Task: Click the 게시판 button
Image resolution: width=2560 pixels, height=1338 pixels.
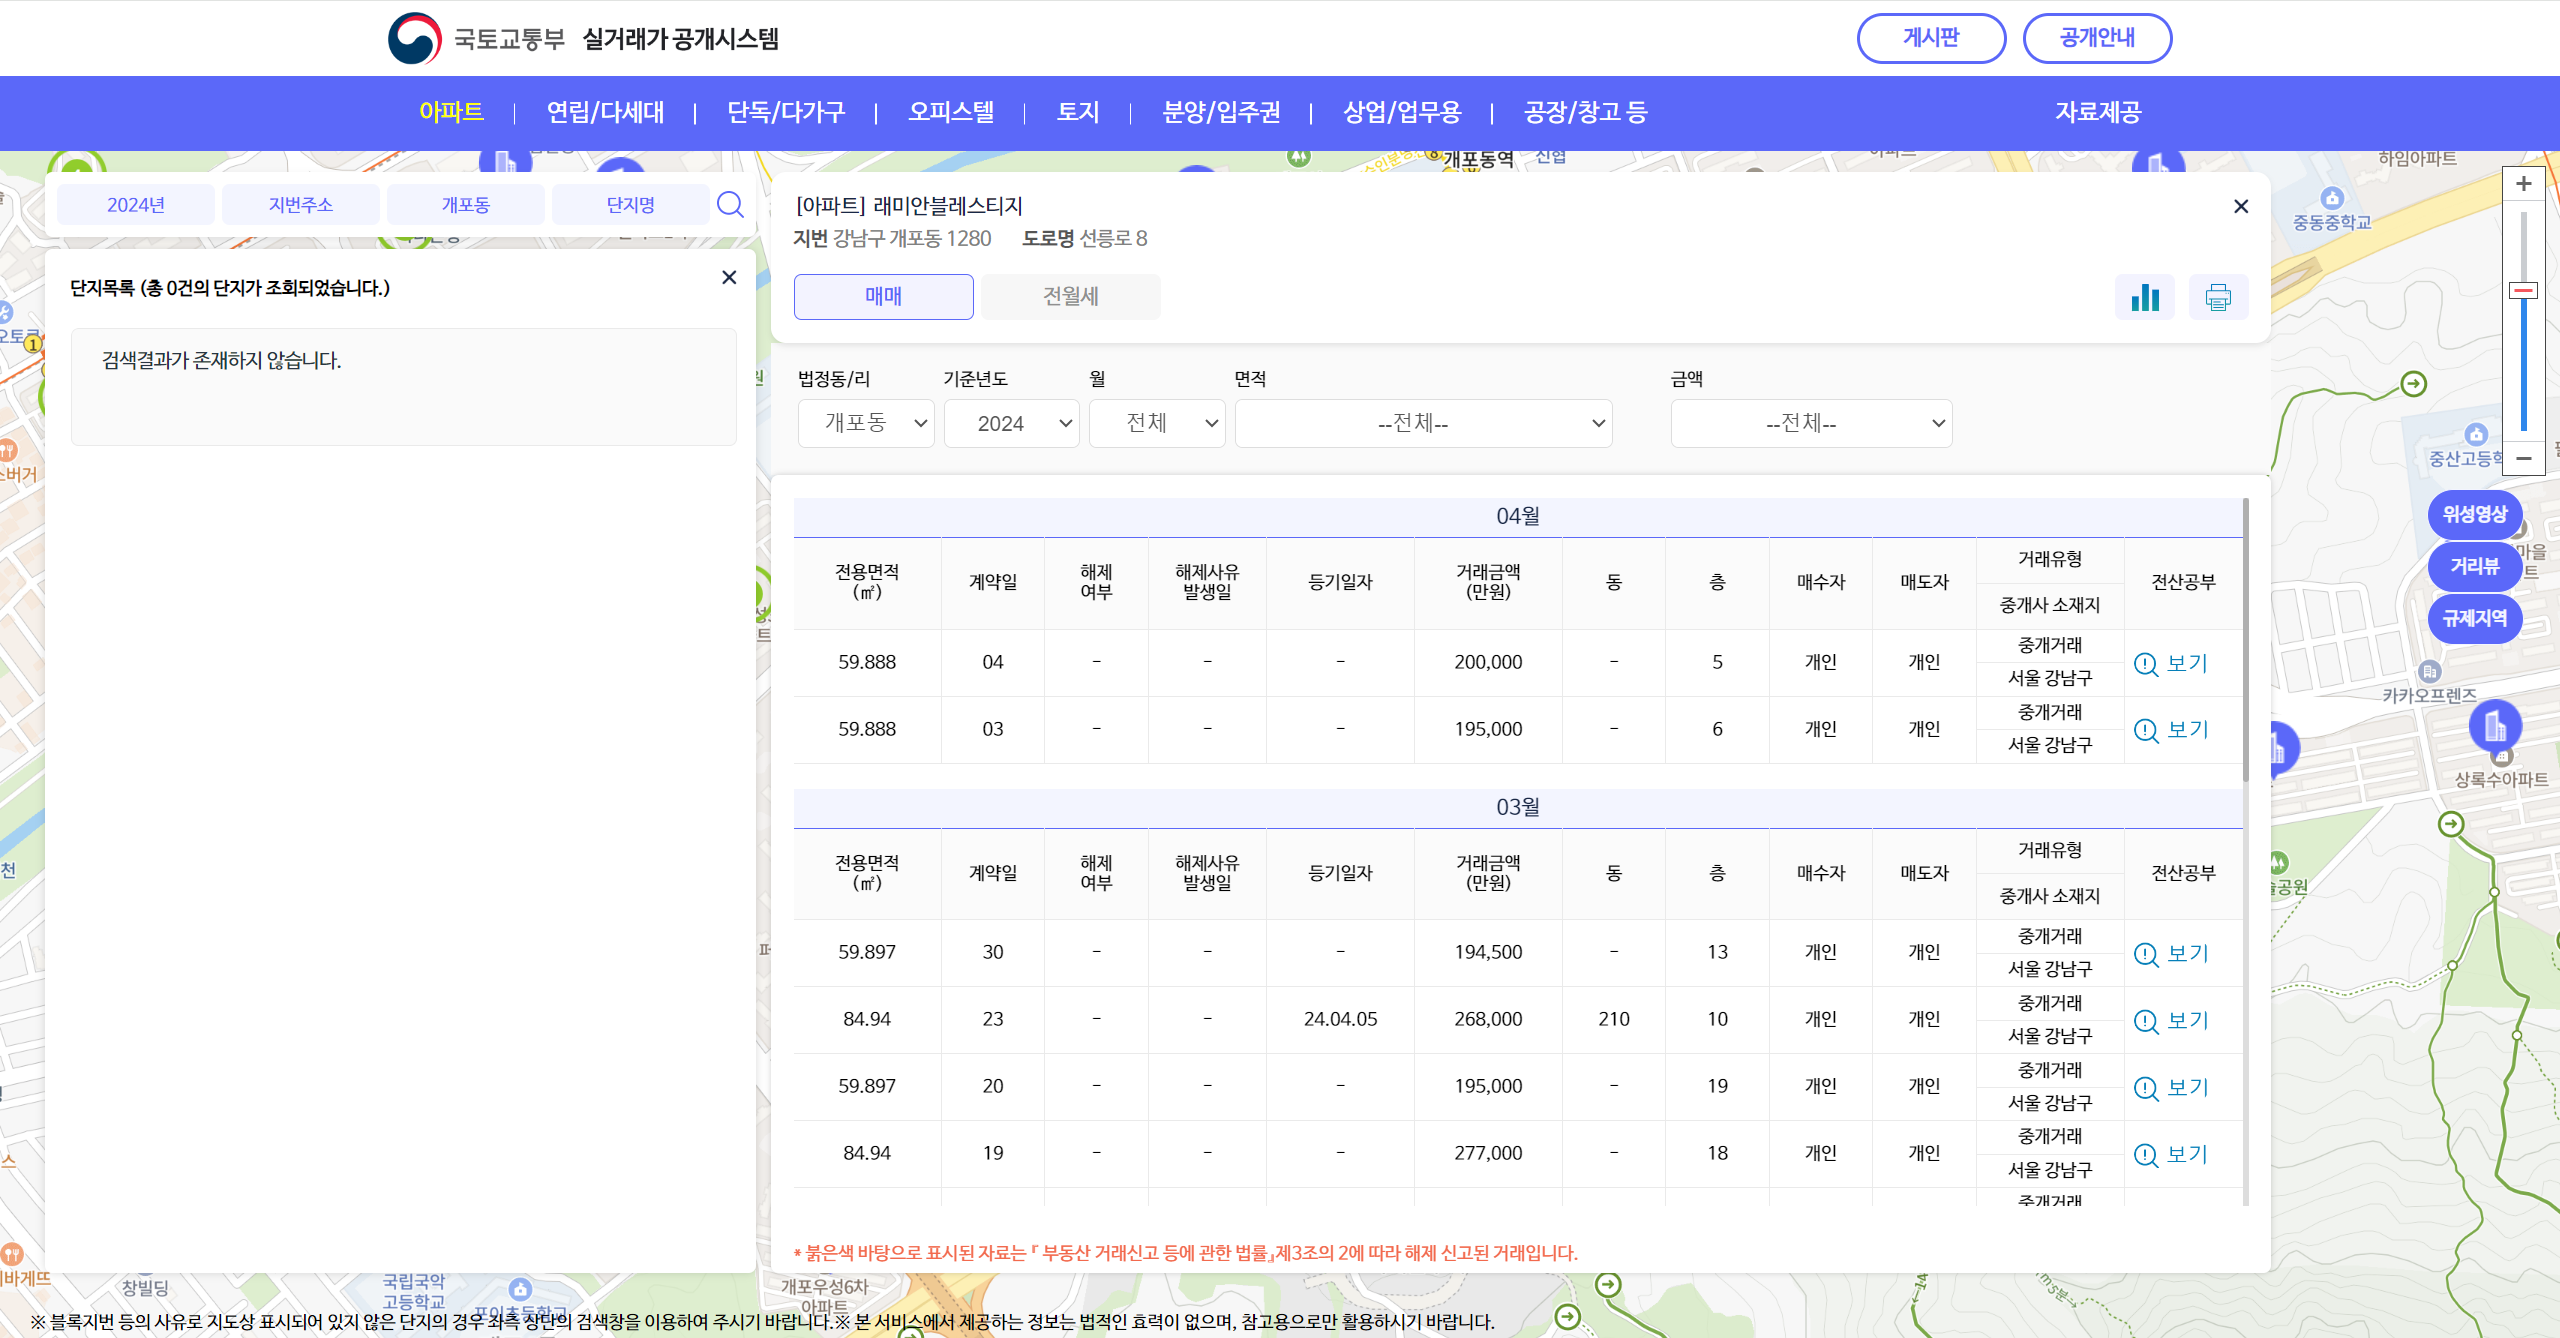Action: point(1931,38)
